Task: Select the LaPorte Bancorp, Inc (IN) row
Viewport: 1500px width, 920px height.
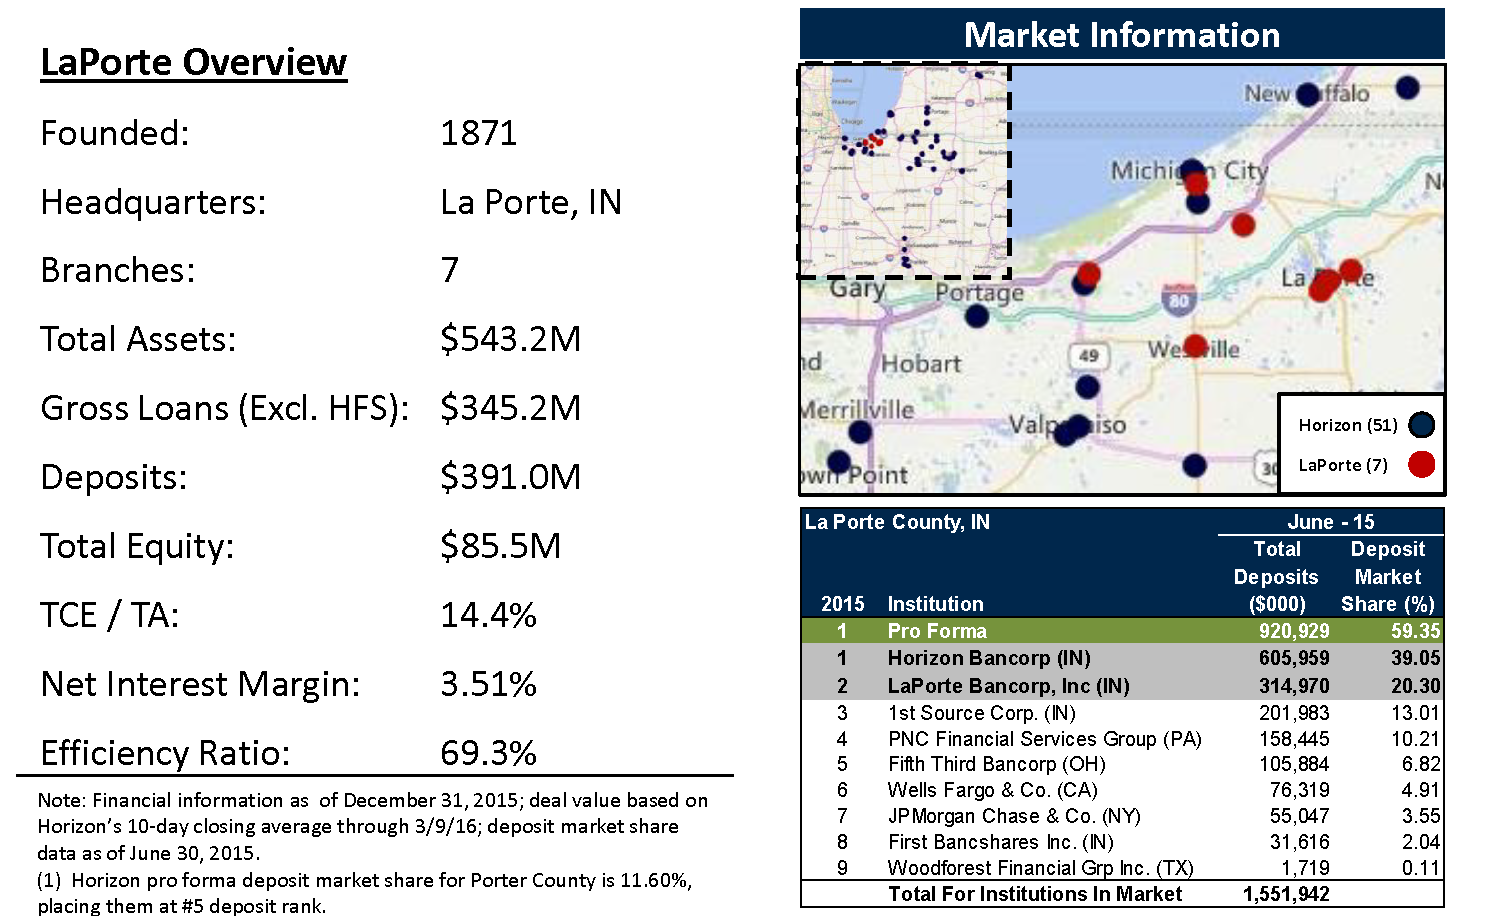Action: click(1122, 686)
